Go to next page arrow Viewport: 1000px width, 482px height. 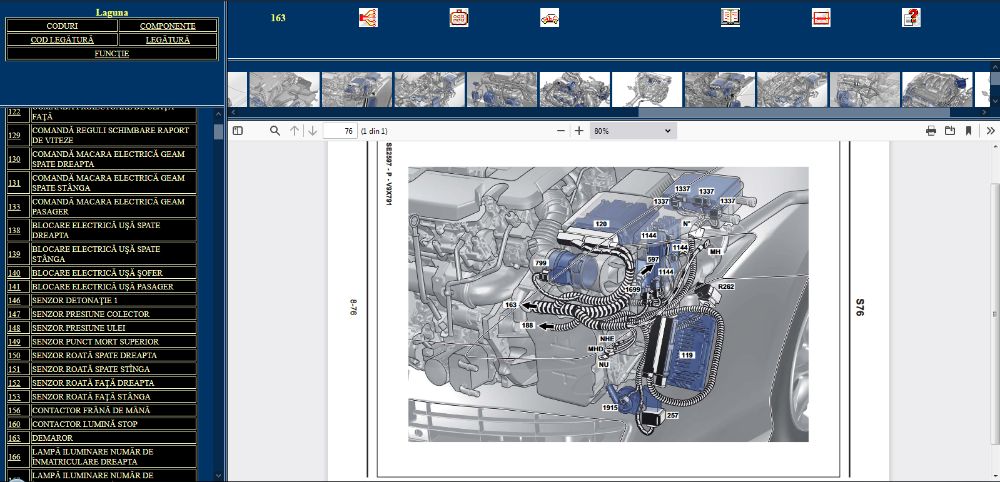313,131
